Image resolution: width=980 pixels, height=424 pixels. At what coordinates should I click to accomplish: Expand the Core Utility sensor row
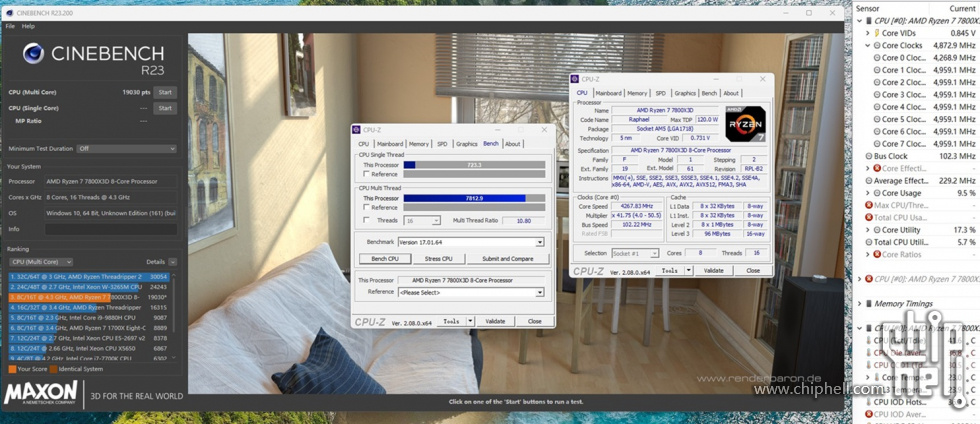(x=868, y=230)
